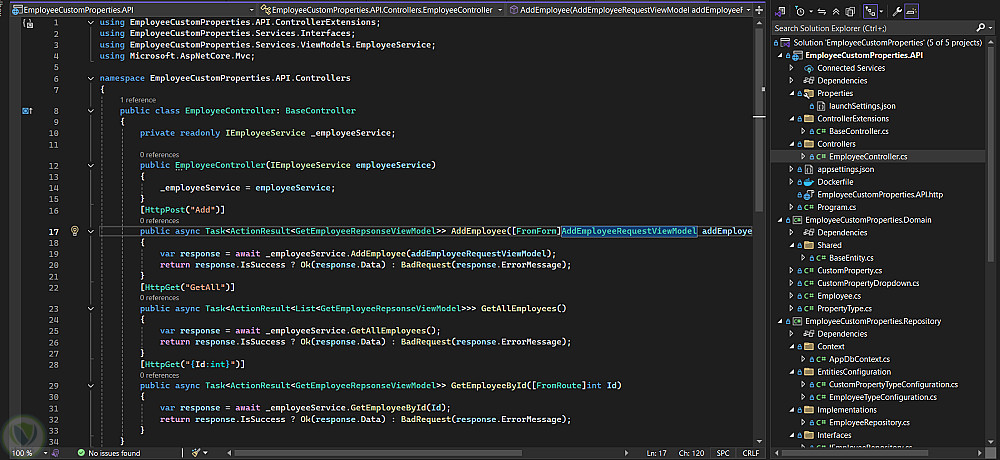The height and width of the screenshot is (460, 1000).
Task: Open PropertyType.cs in Solution Explorer
Action: point(845,309)
